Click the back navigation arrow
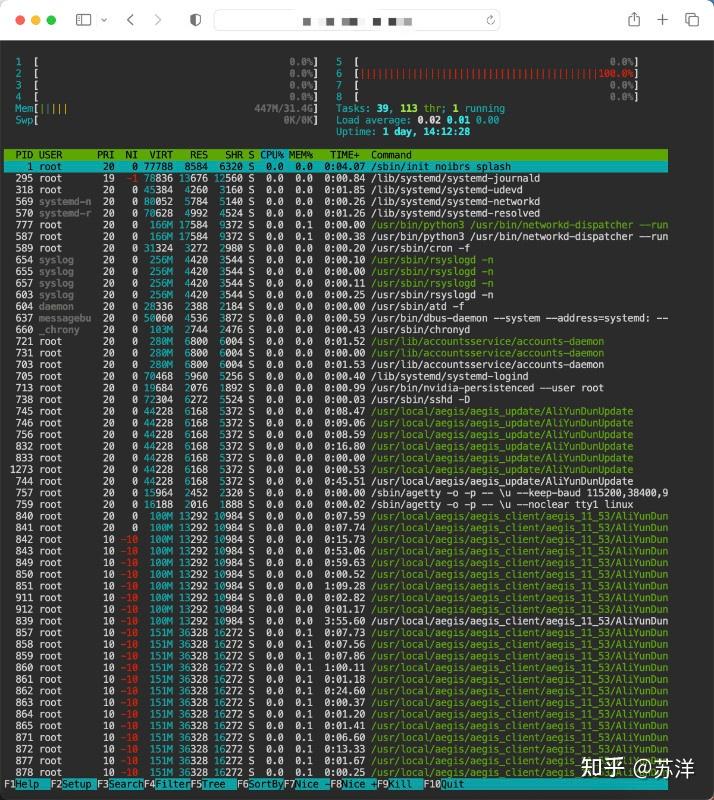Viewport: 714px width, 800px height. click(x=129, y=20)
